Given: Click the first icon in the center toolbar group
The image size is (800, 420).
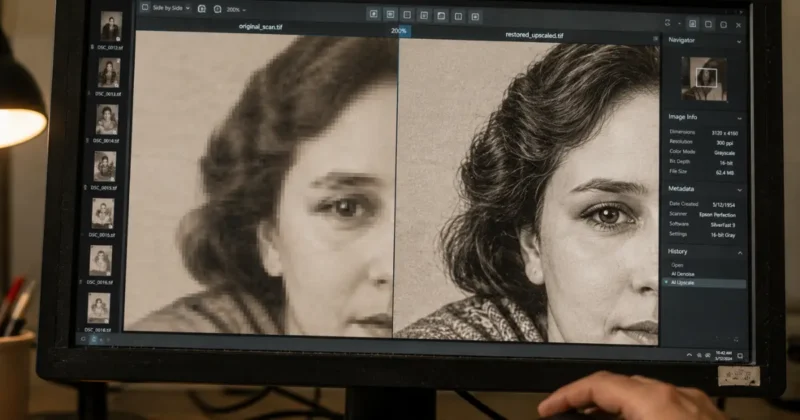Looking at the screenshot, I should click(x=373, y=14).
